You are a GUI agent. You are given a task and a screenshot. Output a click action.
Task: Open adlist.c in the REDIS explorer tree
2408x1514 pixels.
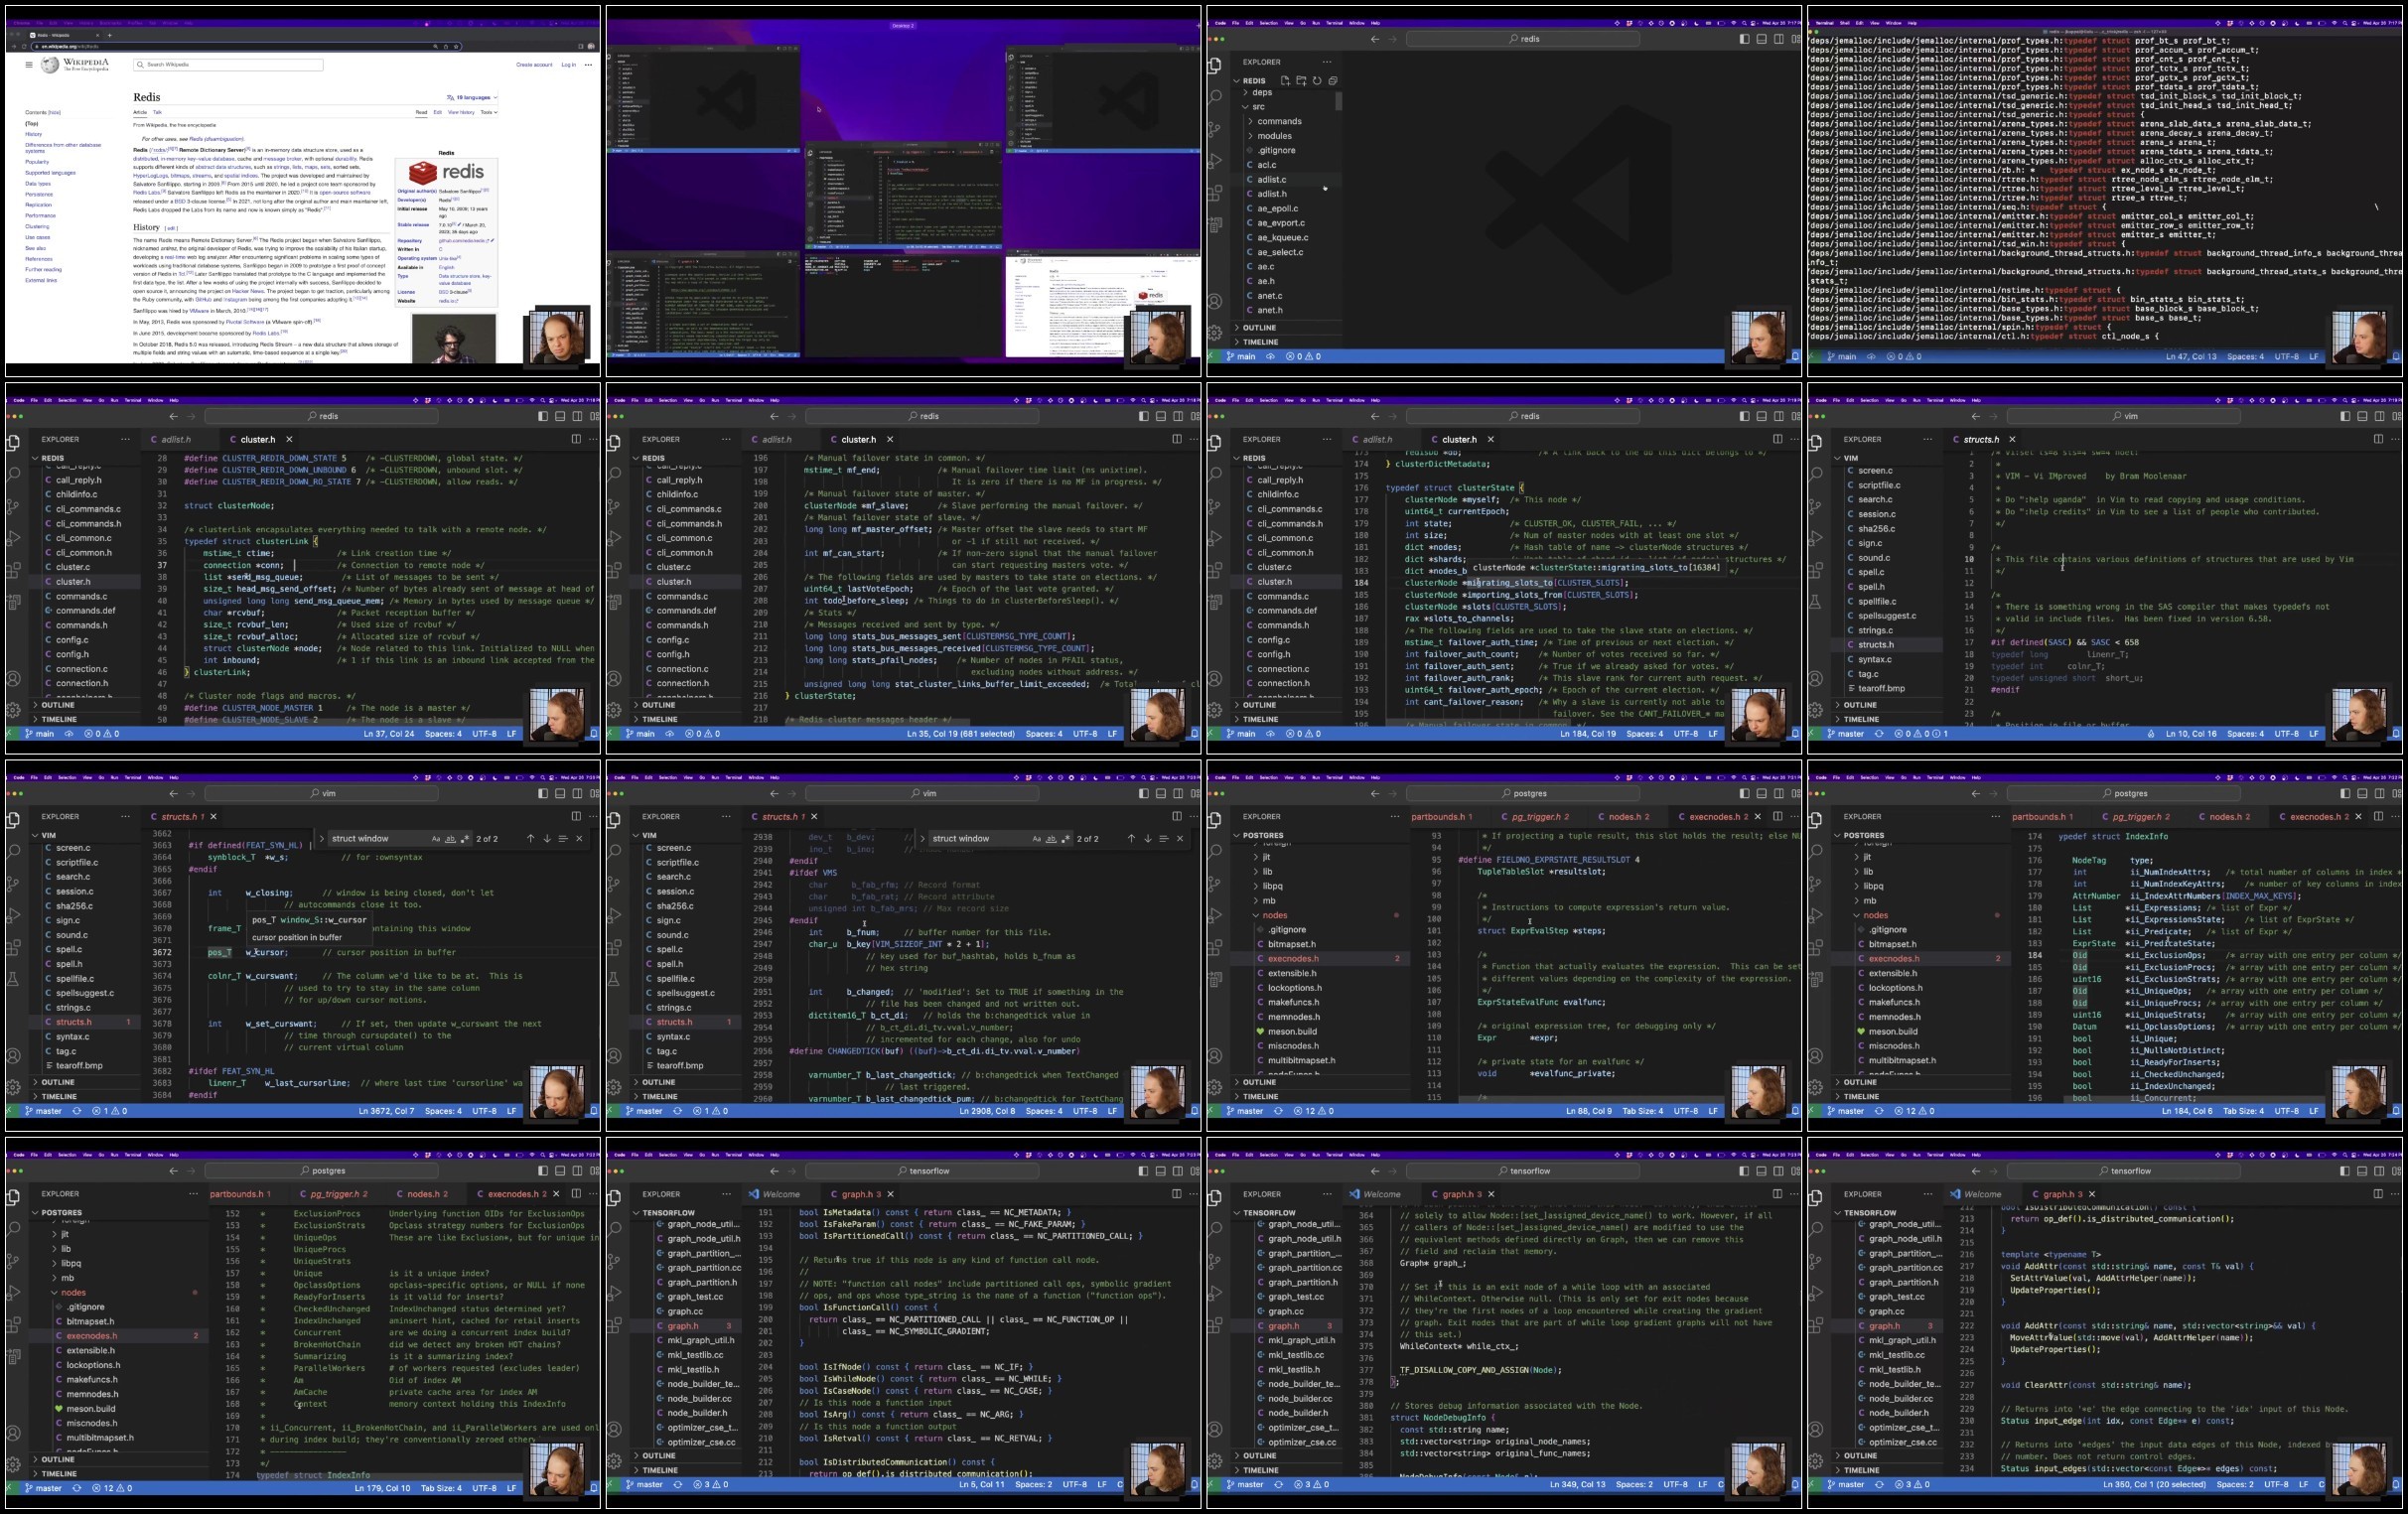(1272, 179)
